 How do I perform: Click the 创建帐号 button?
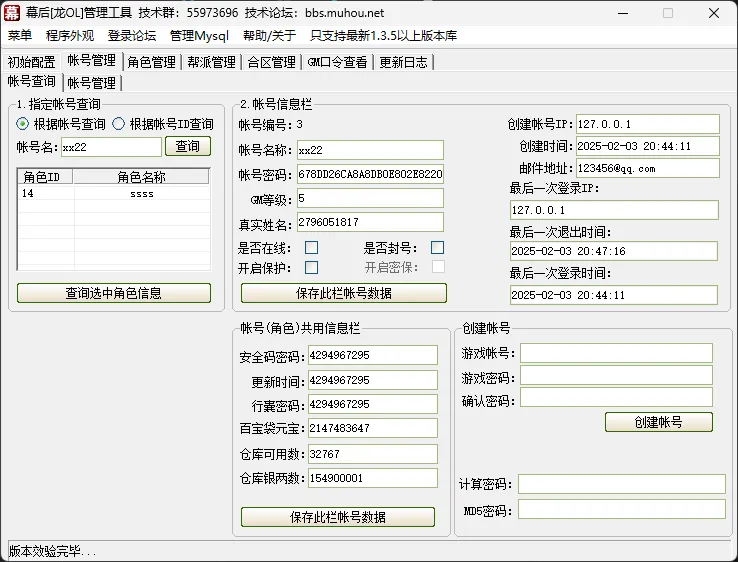(x=658, y=422)
